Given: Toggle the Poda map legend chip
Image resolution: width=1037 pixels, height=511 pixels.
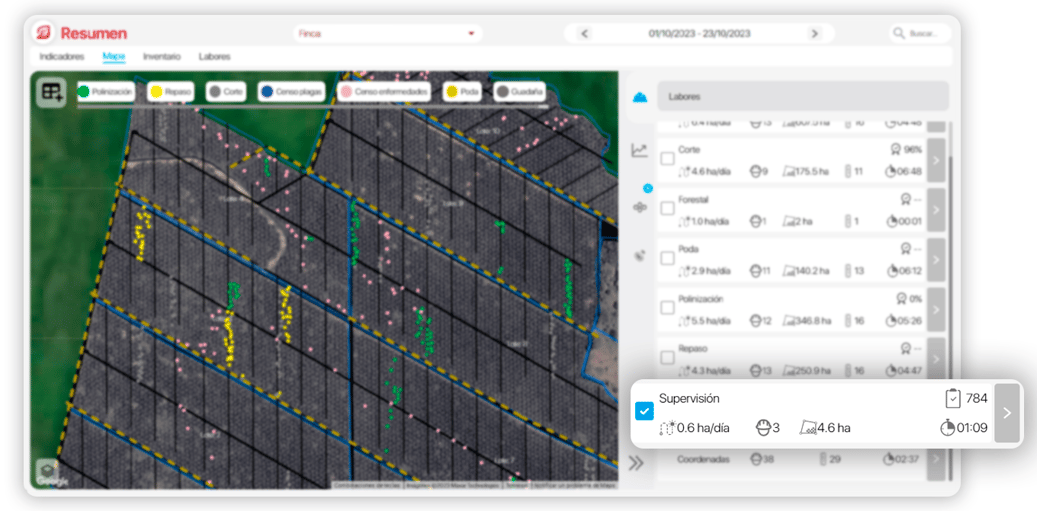Looking at the screenshot, I should 462,92.
